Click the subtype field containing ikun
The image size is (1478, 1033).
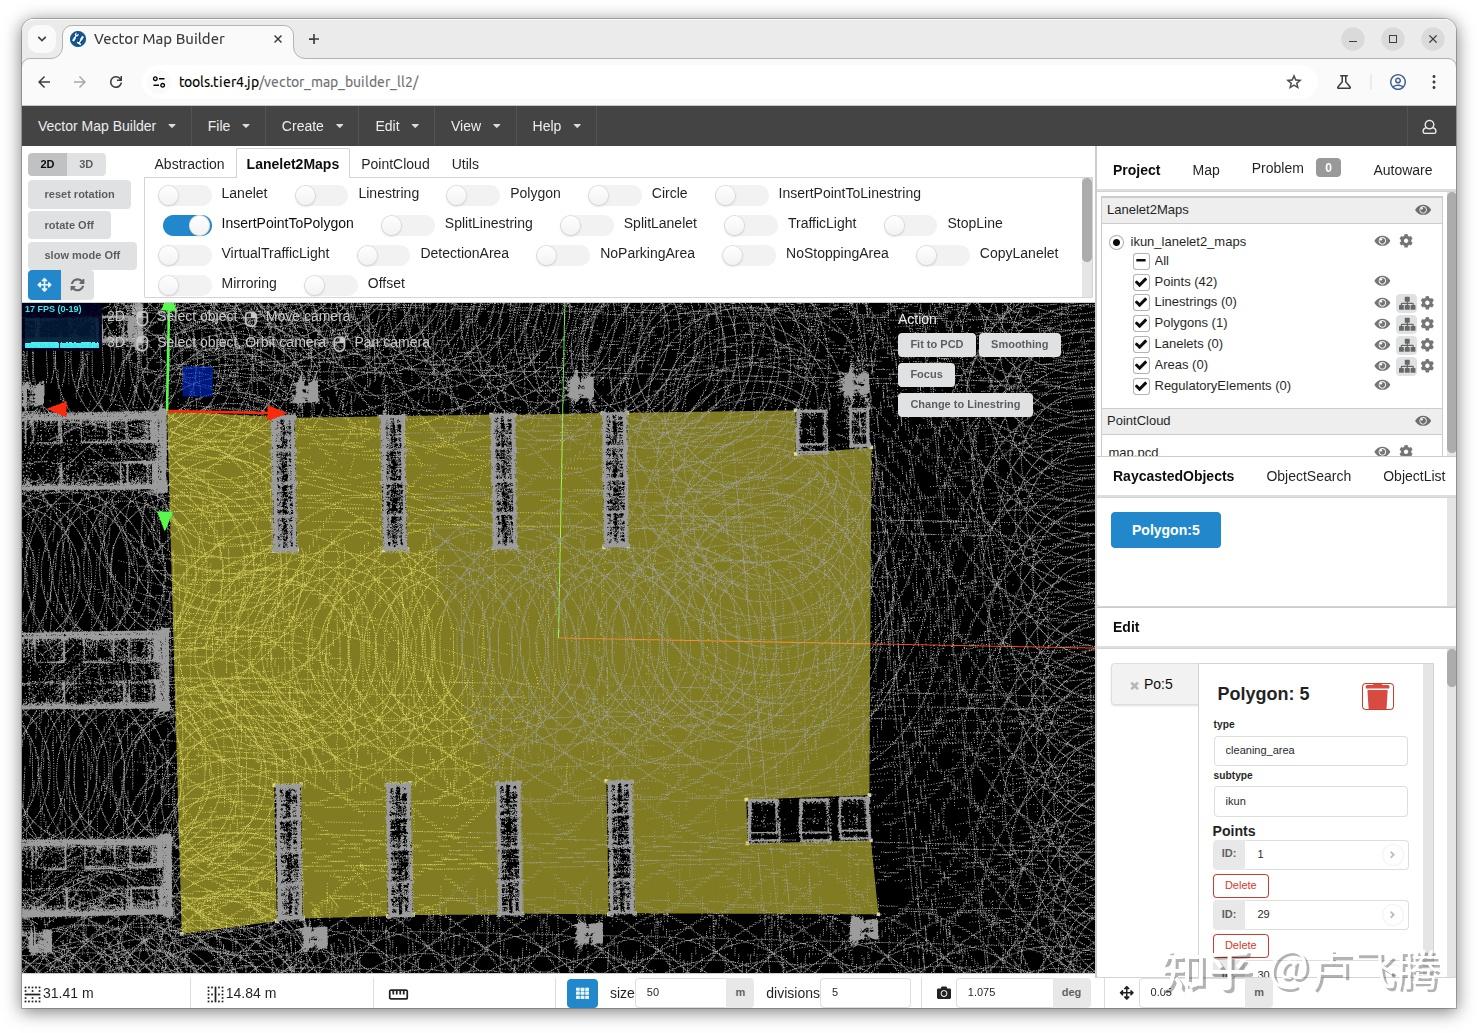coord(1309,801)
